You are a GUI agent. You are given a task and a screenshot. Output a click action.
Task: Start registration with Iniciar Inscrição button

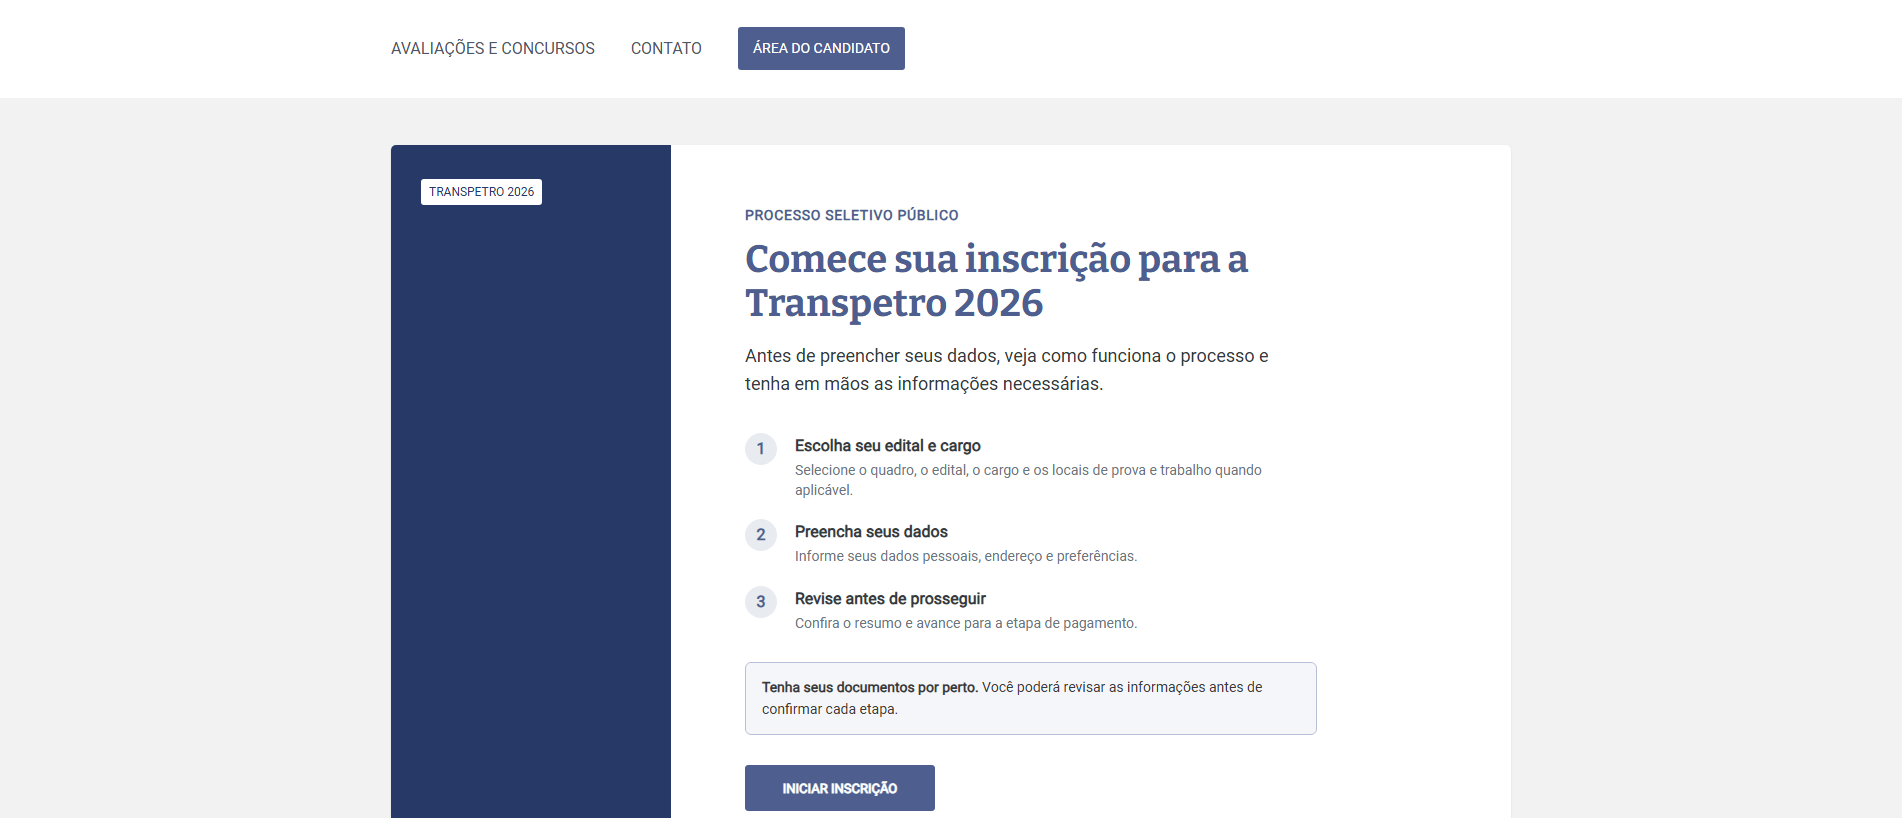pos(840,788)
